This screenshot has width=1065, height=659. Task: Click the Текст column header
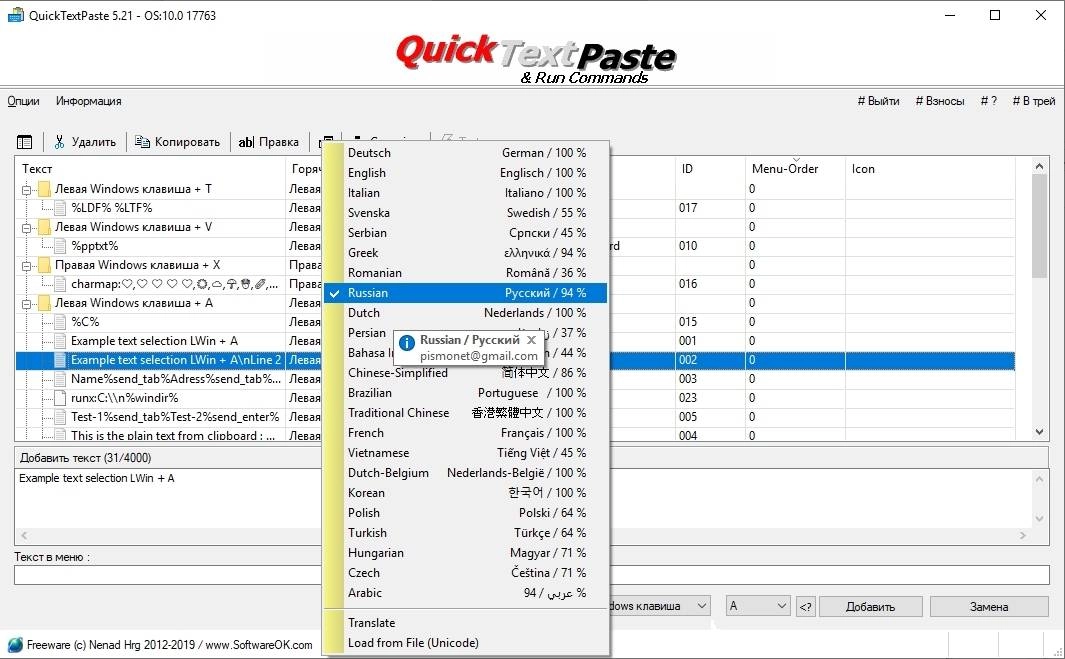tap(150, 168)
